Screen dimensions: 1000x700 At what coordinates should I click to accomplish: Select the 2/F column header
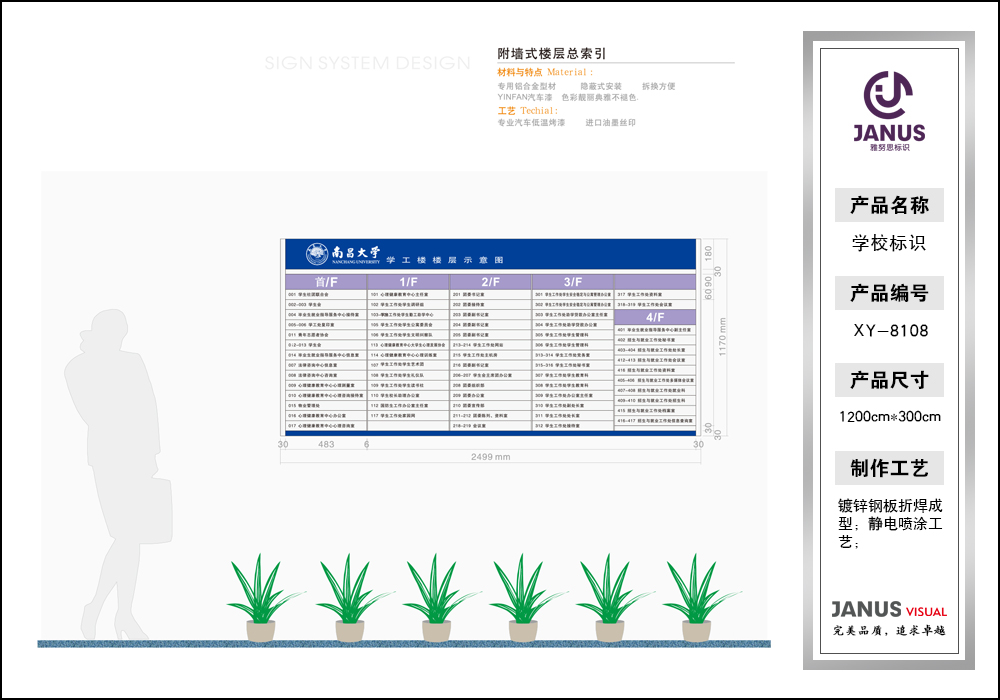coord(490,282)
